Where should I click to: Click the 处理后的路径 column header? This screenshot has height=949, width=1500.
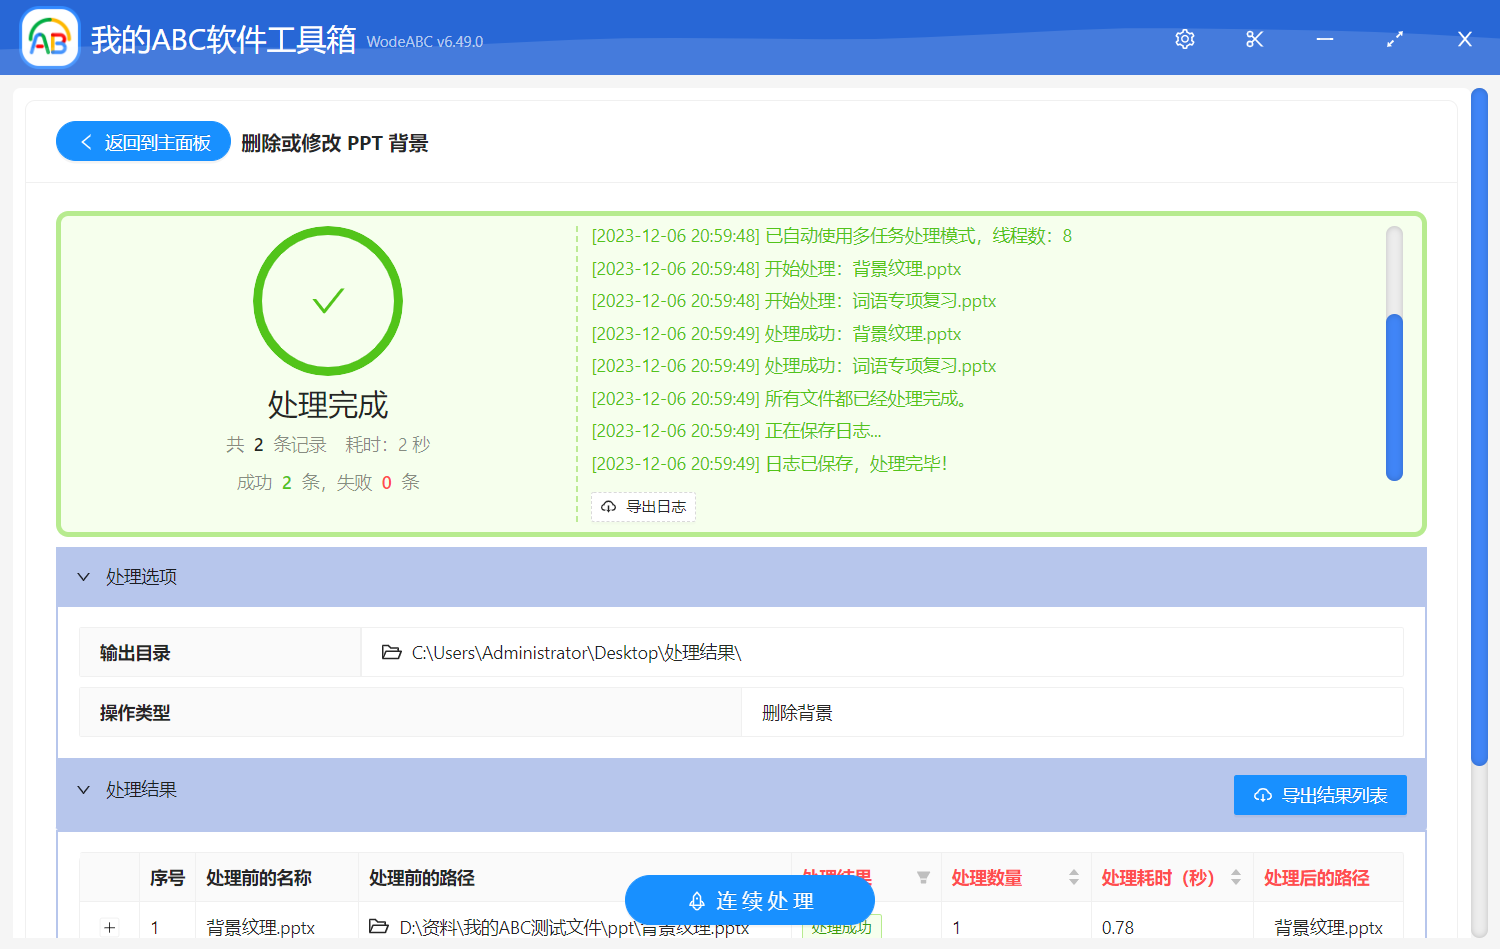tap(1316, 878)
